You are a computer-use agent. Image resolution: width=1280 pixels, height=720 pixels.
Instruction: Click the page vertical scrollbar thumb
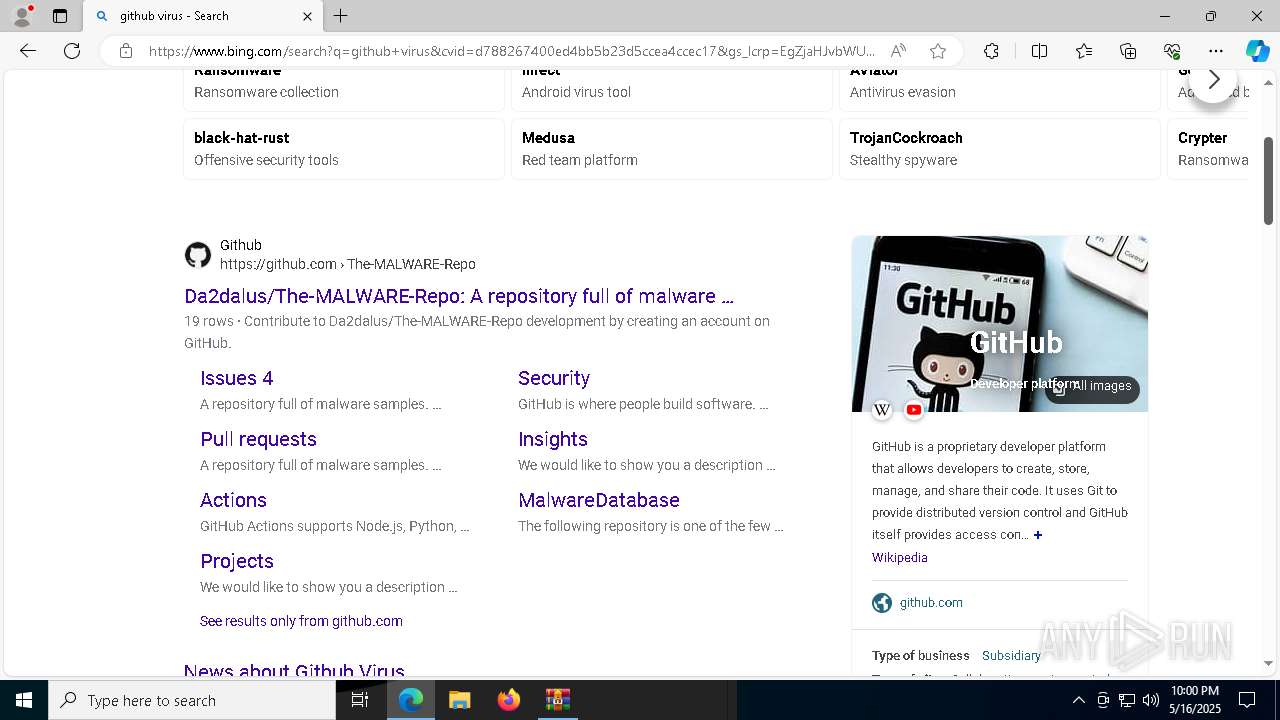coord(1268,181)
